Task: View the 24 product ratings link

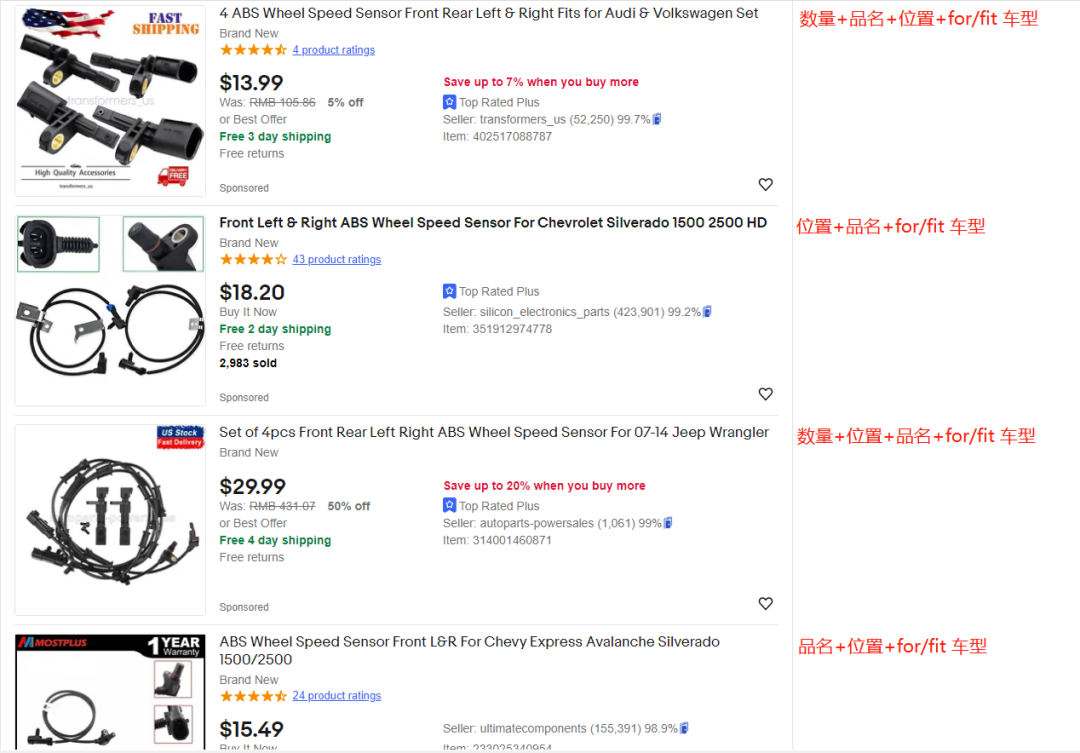Action: [x=337, y=696]
